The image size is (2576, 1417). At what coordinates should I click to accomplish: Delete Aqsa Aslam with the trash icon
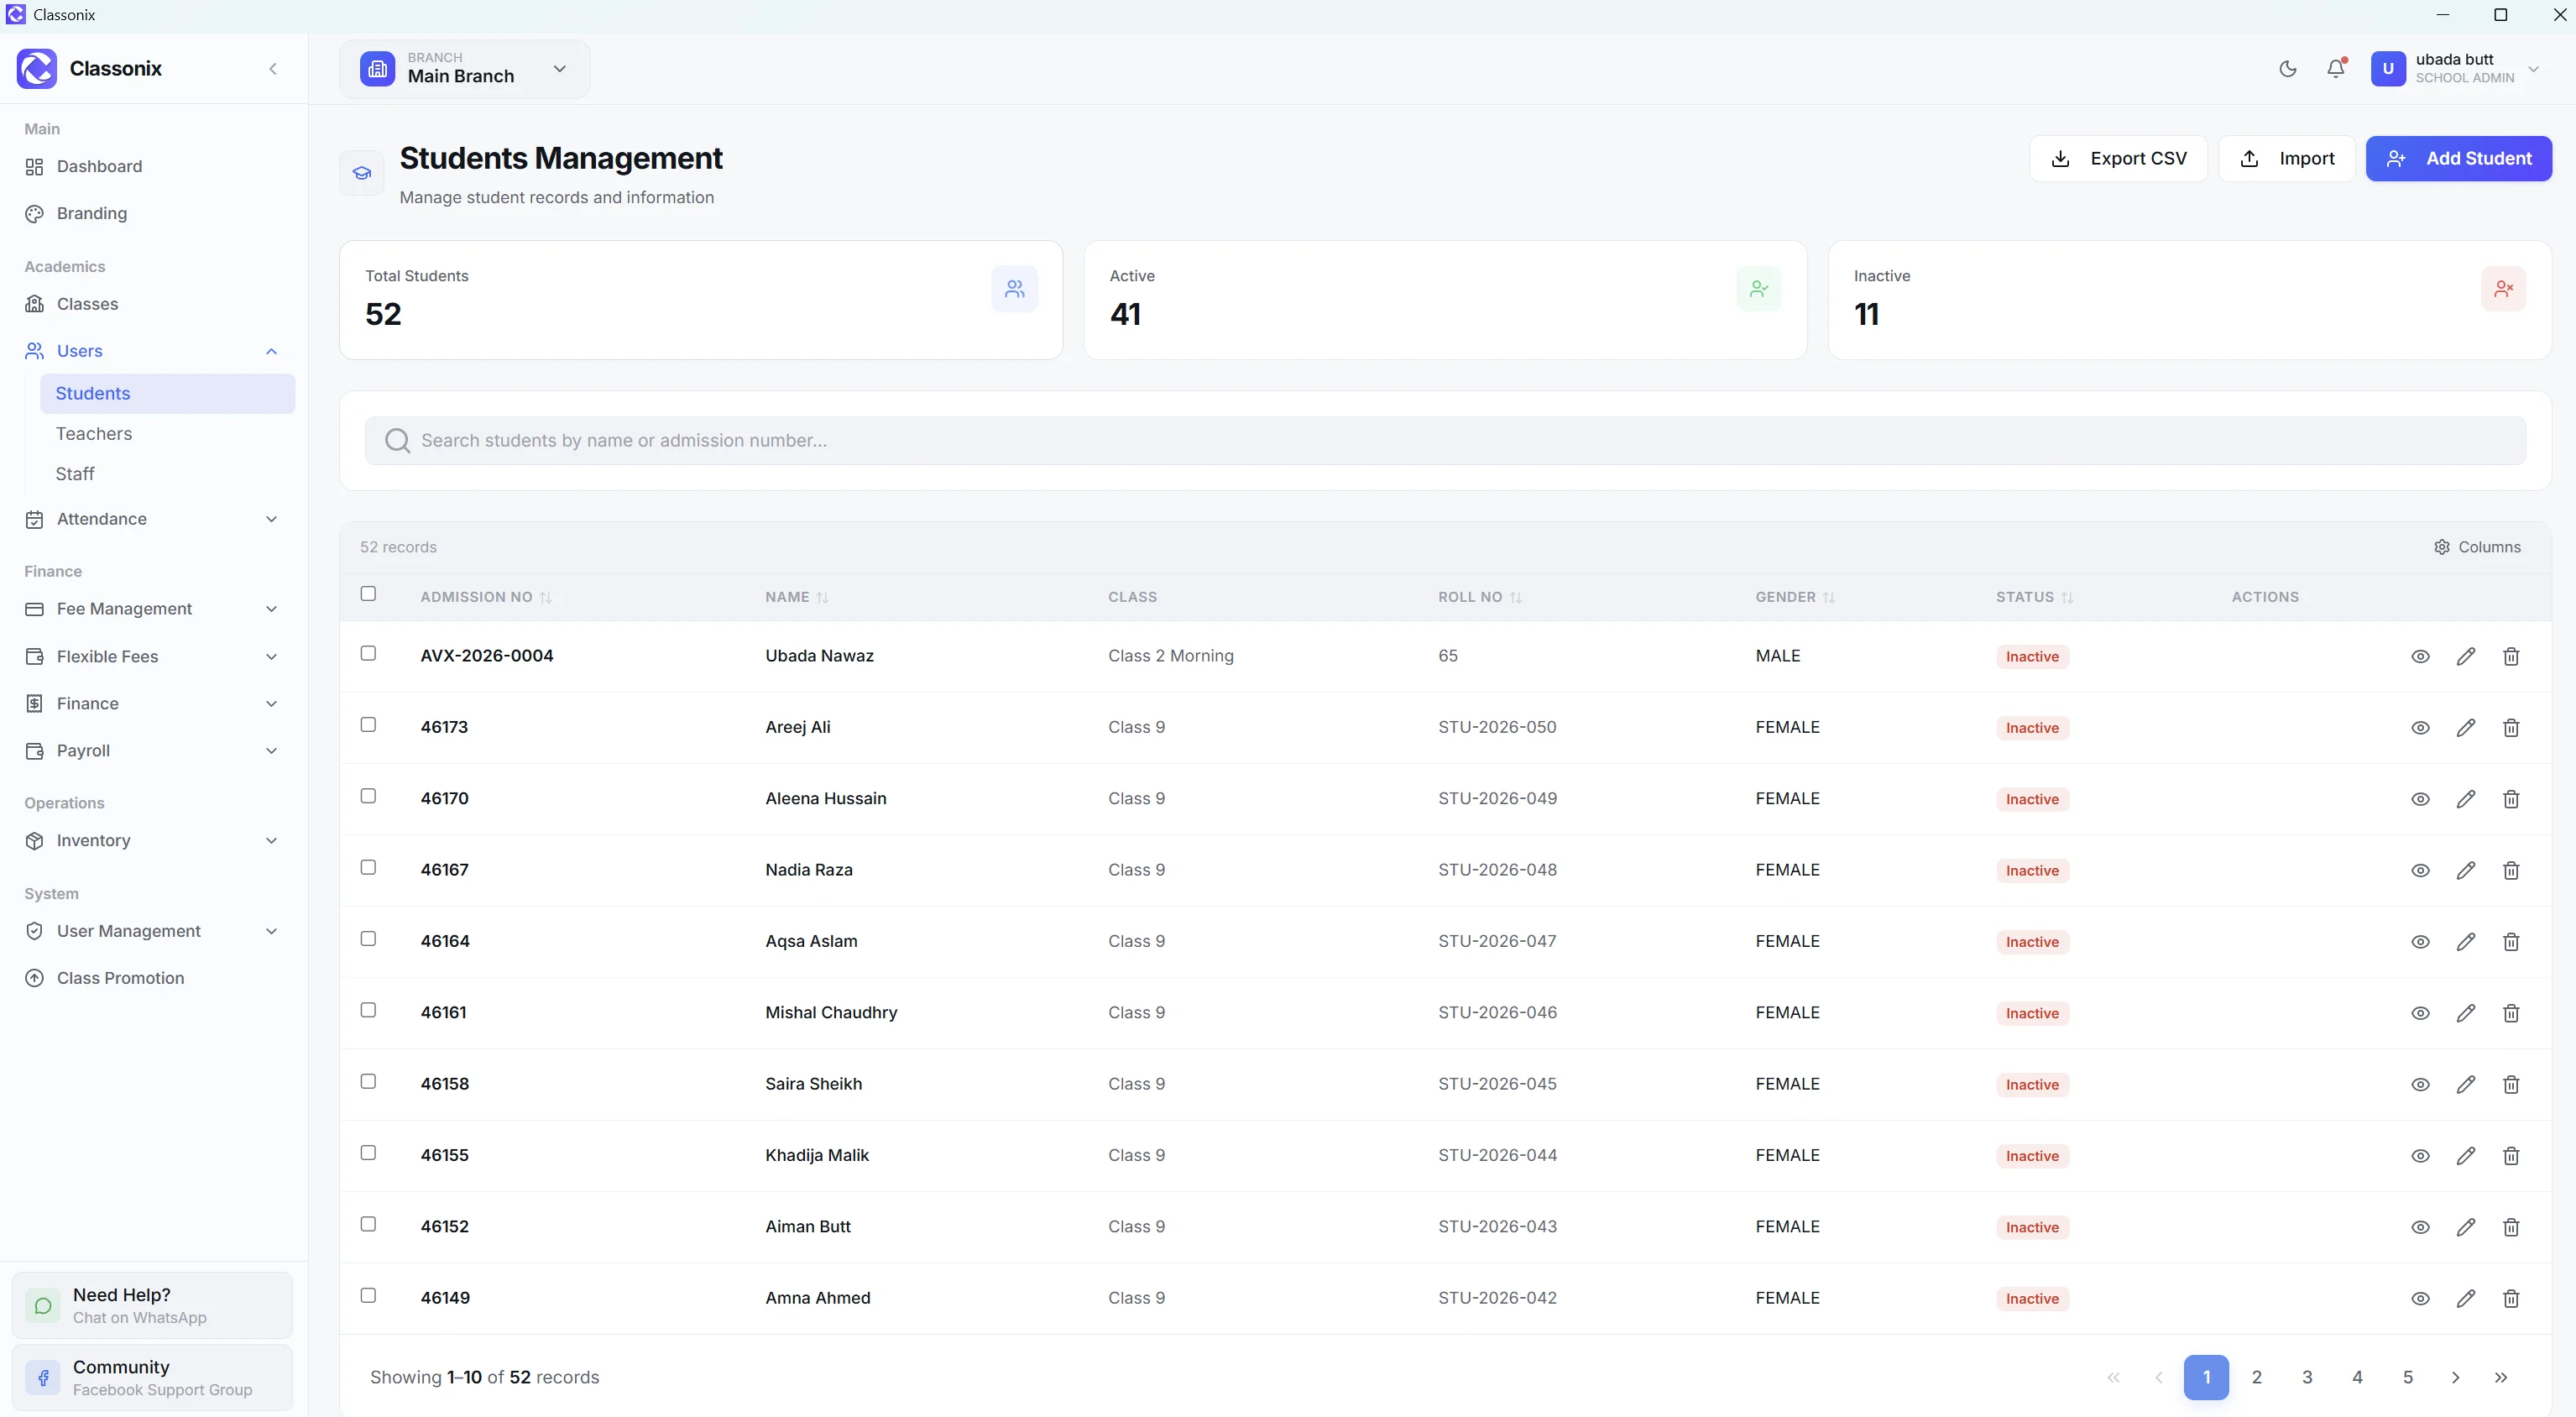click(2511, 942)
